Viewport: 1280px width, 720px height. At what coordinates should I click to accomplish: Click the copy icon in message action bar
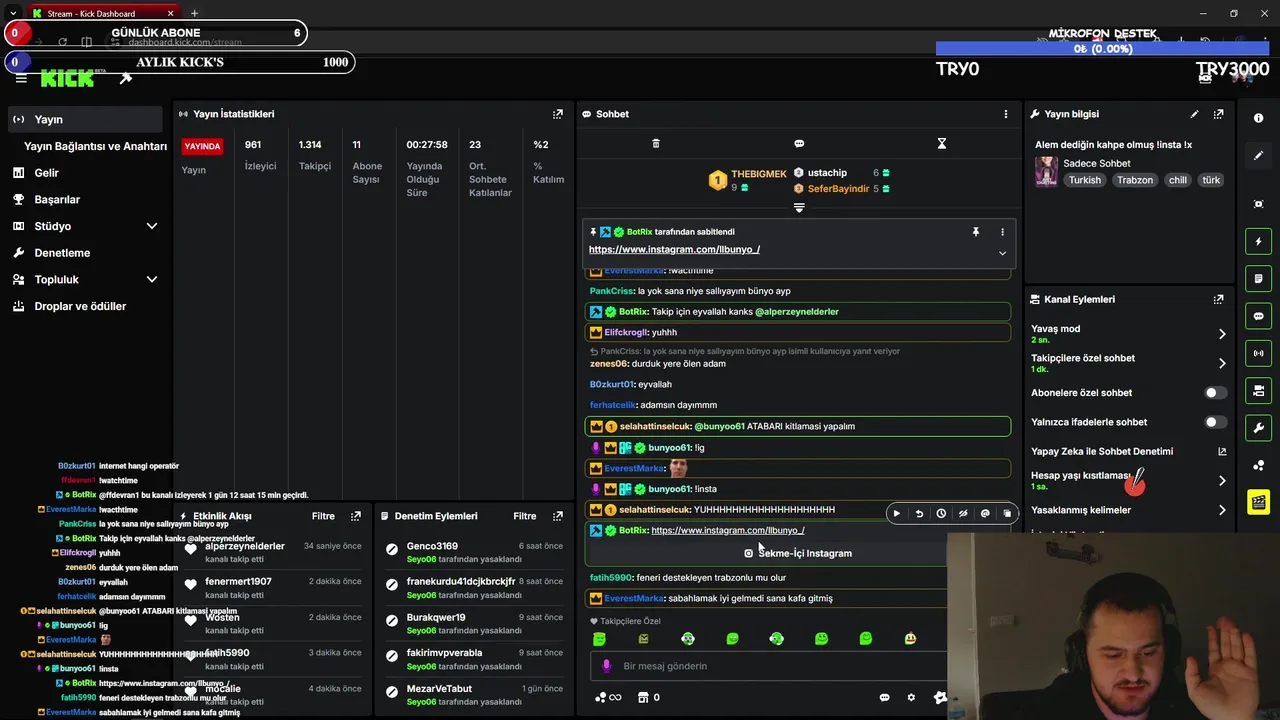pos(1007,514)
